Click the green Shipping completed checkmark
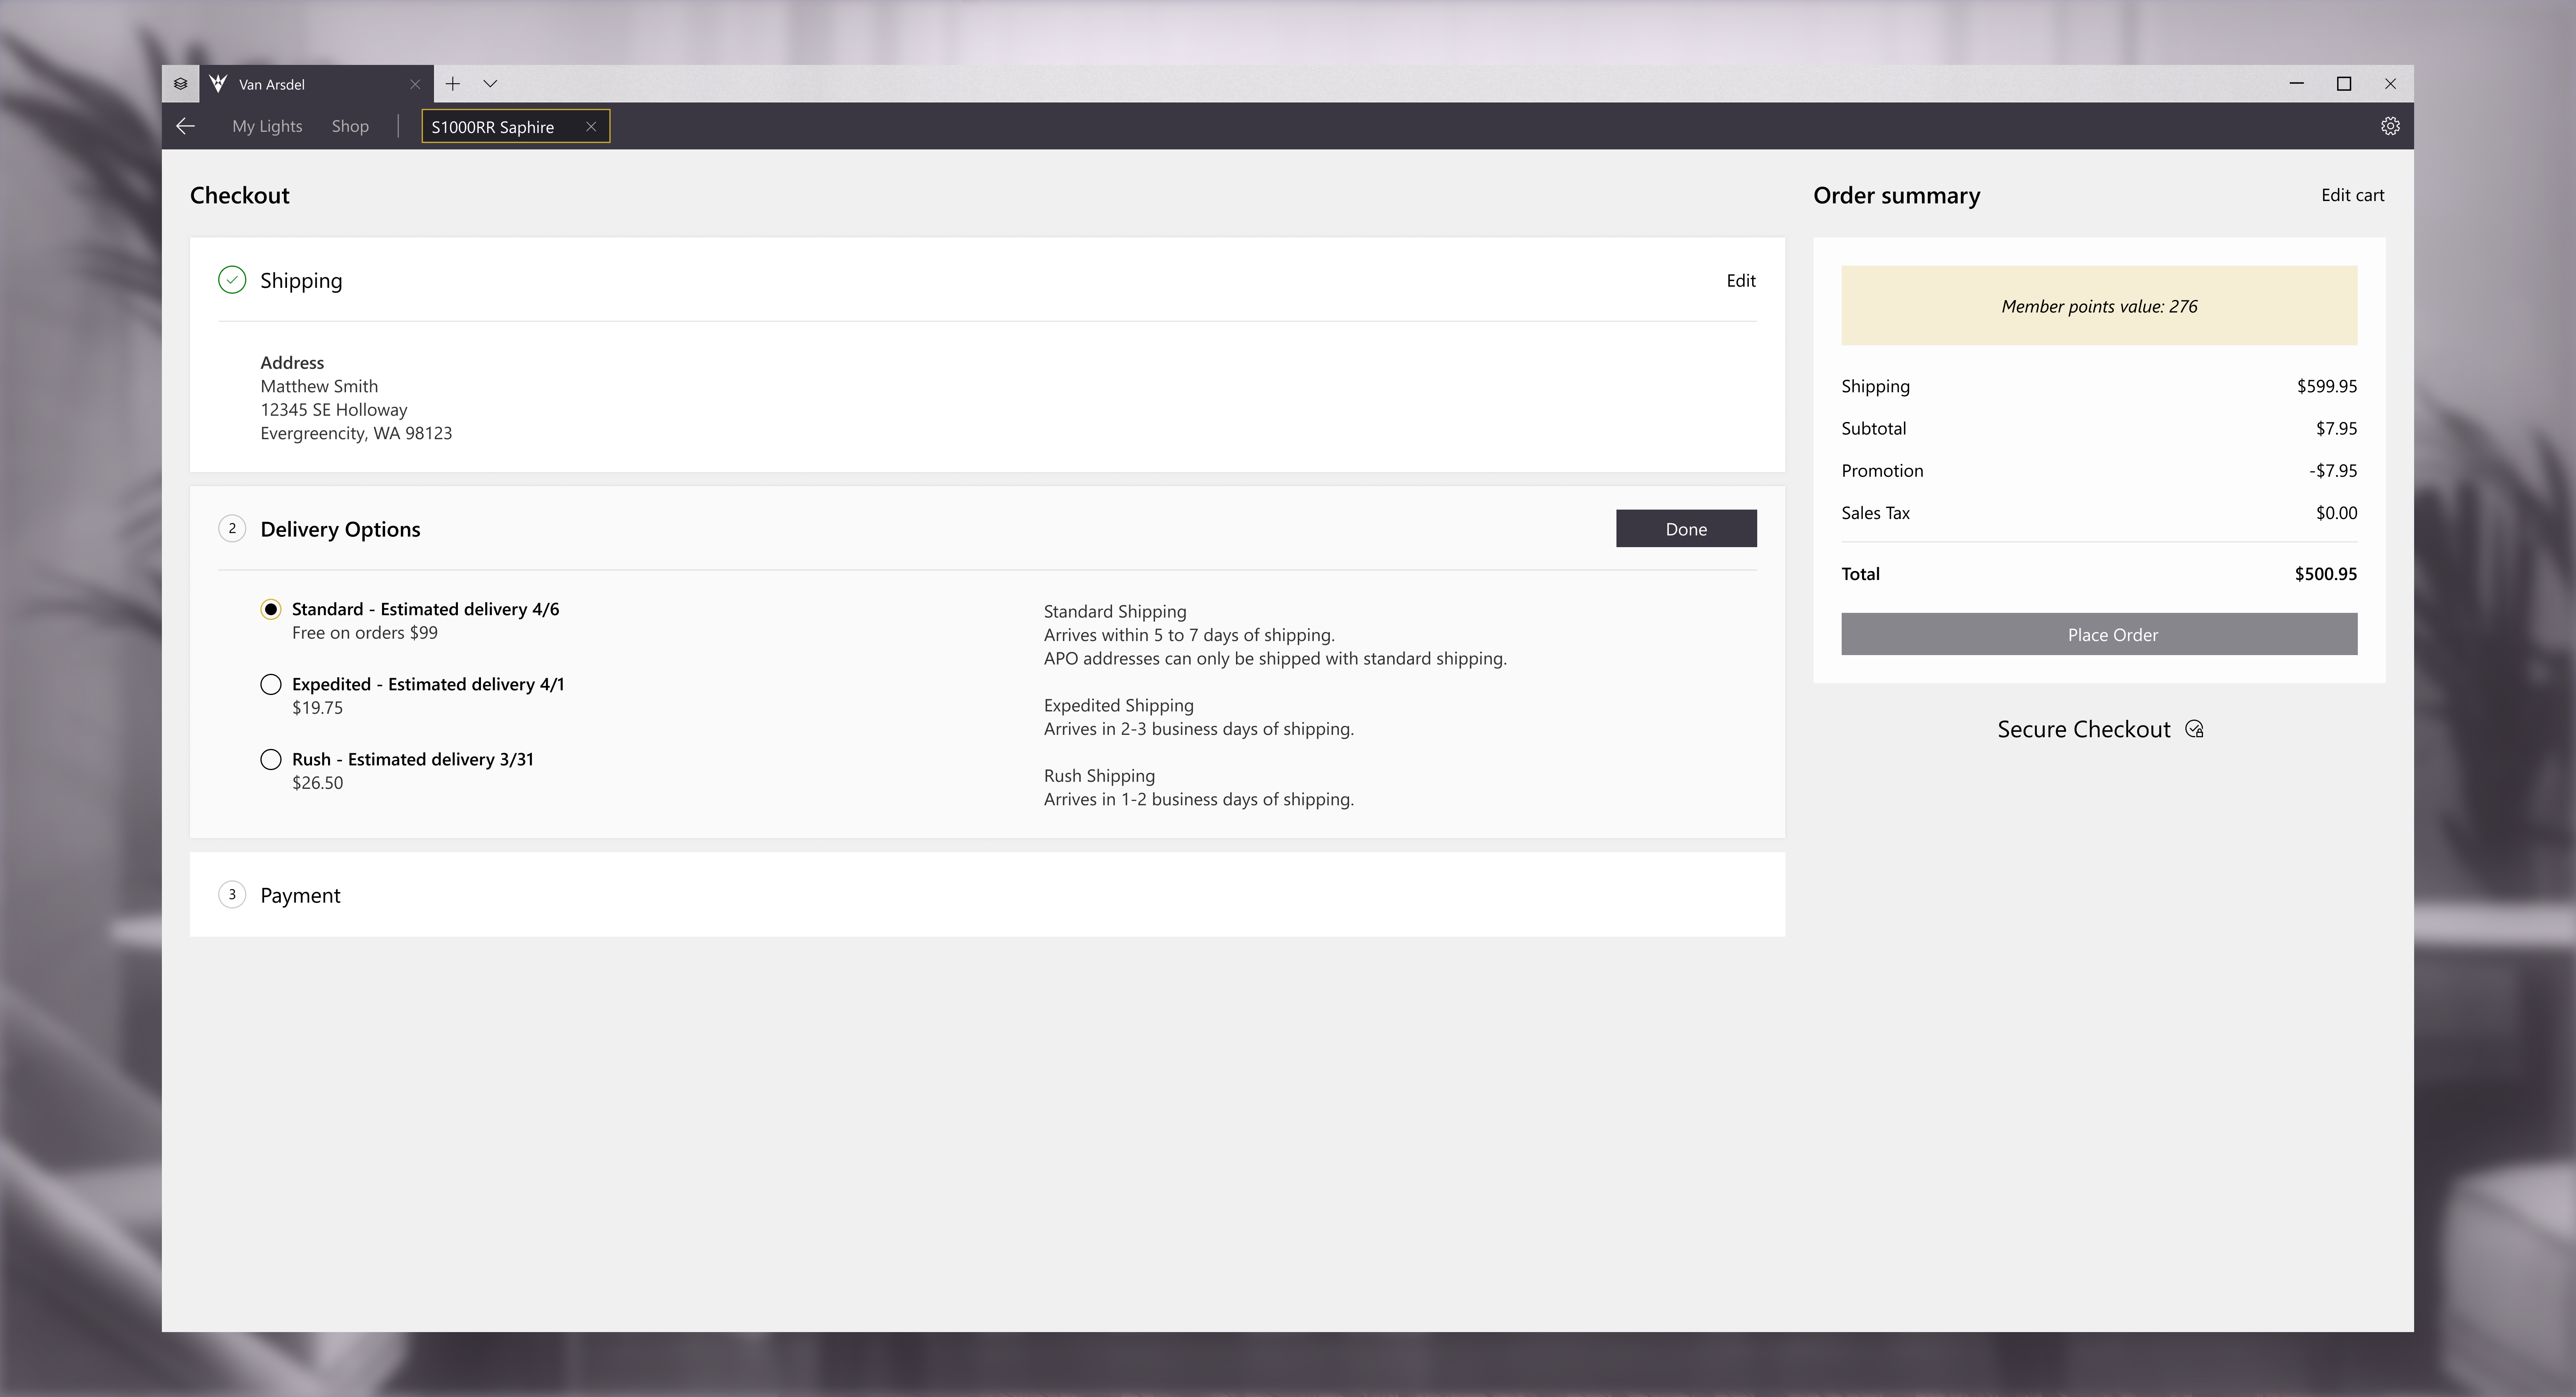 click(232, 280)
